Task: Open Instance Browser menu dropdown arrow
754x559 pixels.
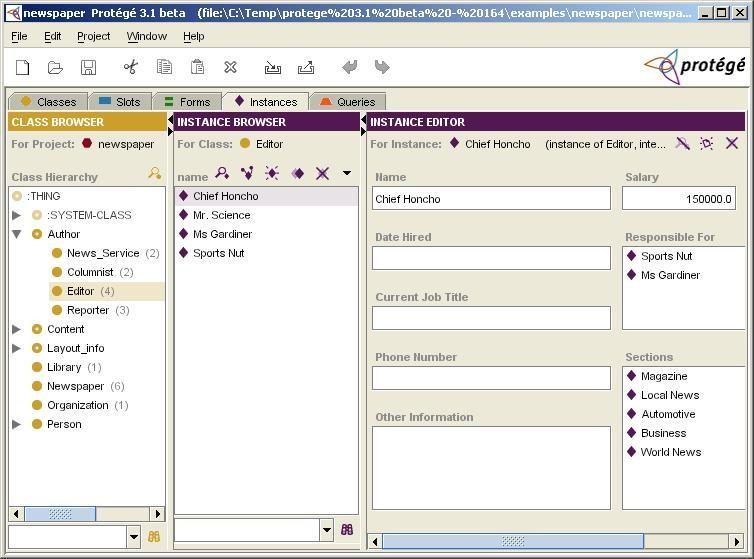Action: 347,173
